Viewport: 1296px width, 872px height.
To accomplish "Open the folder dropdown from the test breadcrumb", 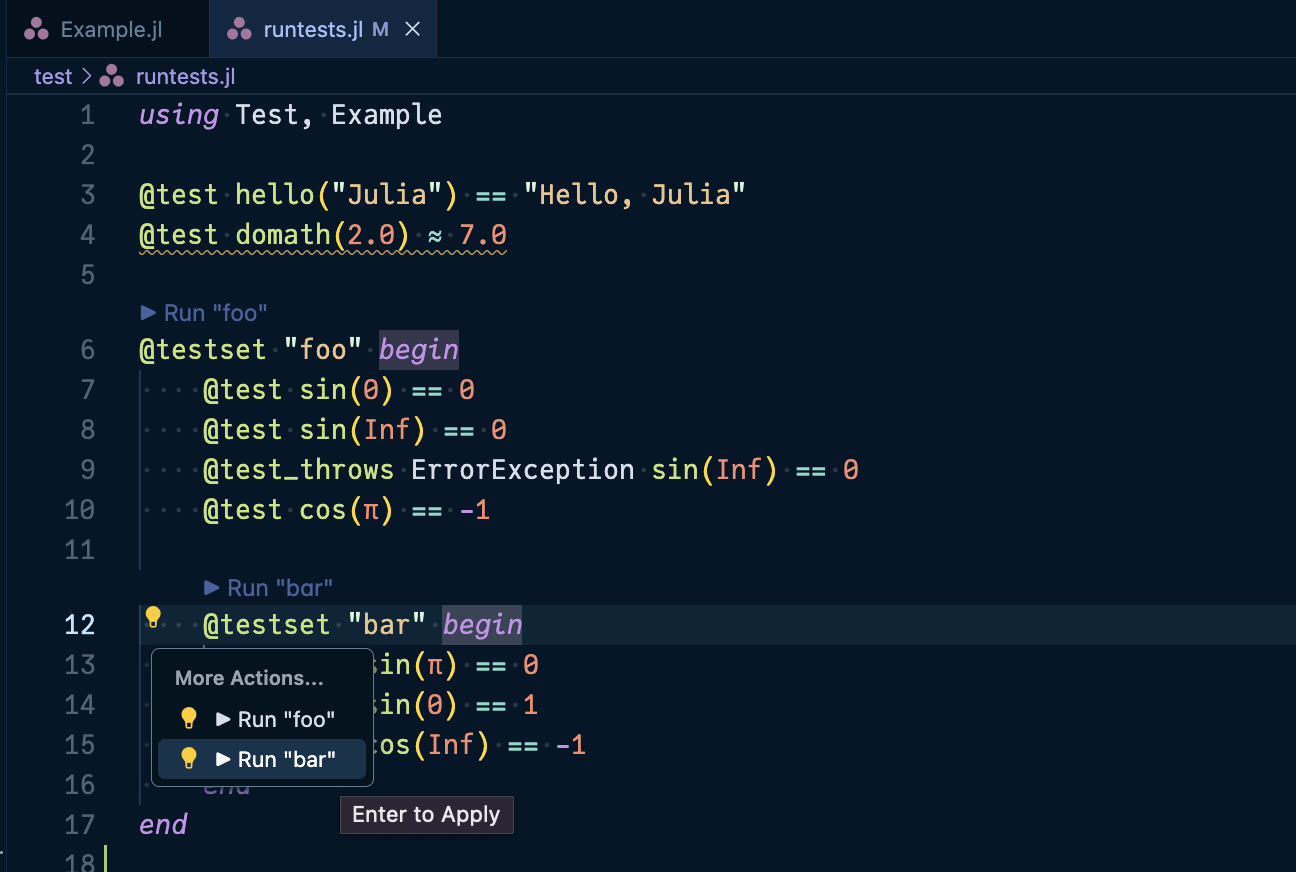I will [x=54, y=76].
